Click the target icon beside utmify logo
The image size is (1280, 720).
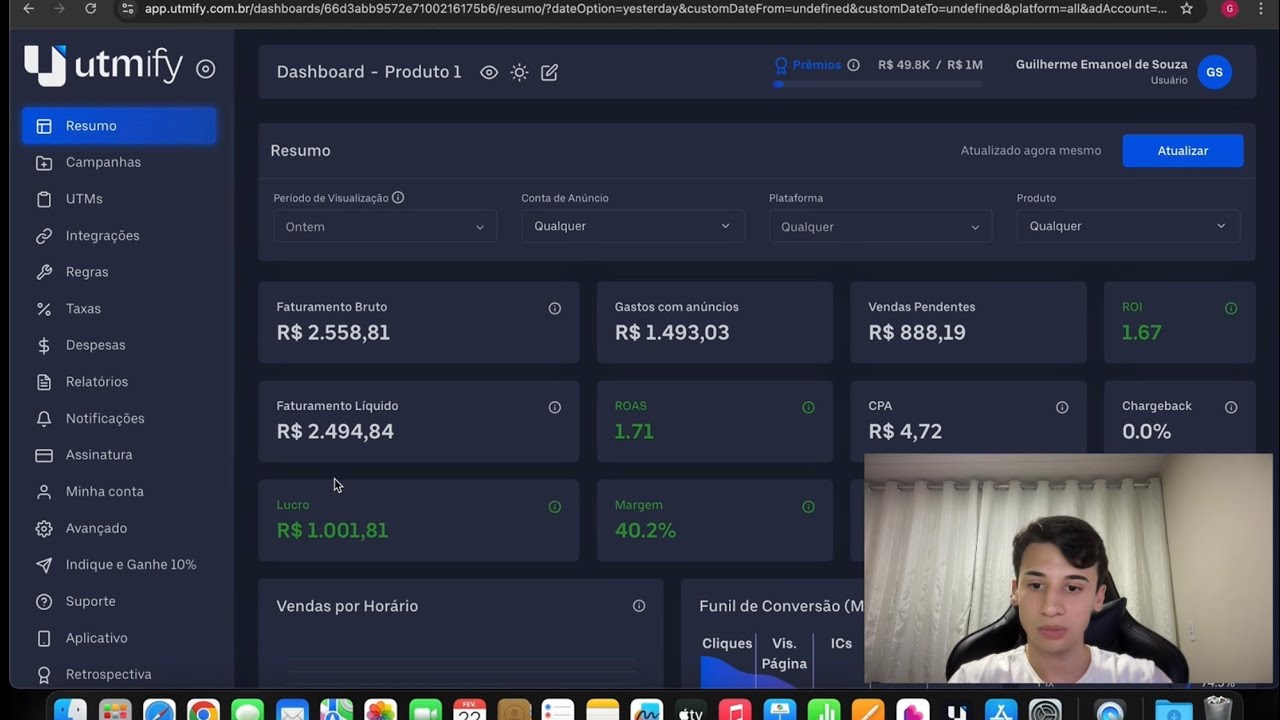coord(206,69)
